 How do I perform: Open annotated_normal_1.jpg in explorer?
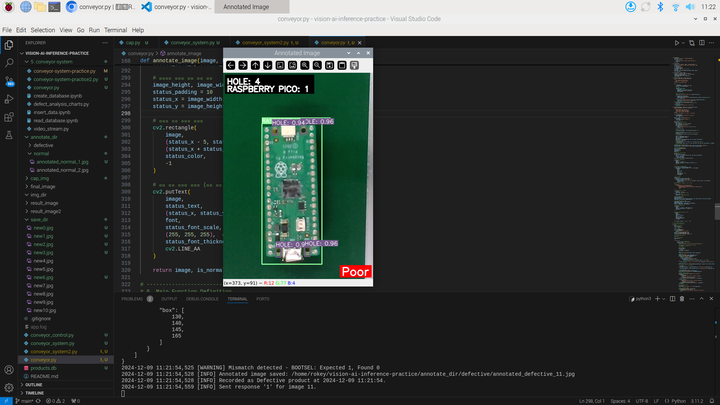(62, 162)
